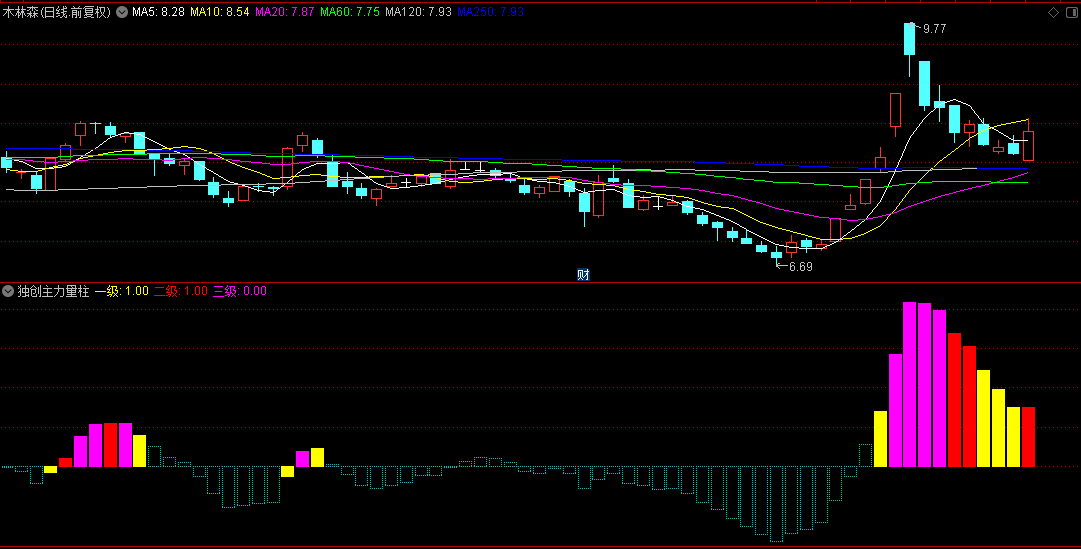Screen dimensions: 1081x549
Task: Click the 9.77 high price marker
Action: [934, 29]
